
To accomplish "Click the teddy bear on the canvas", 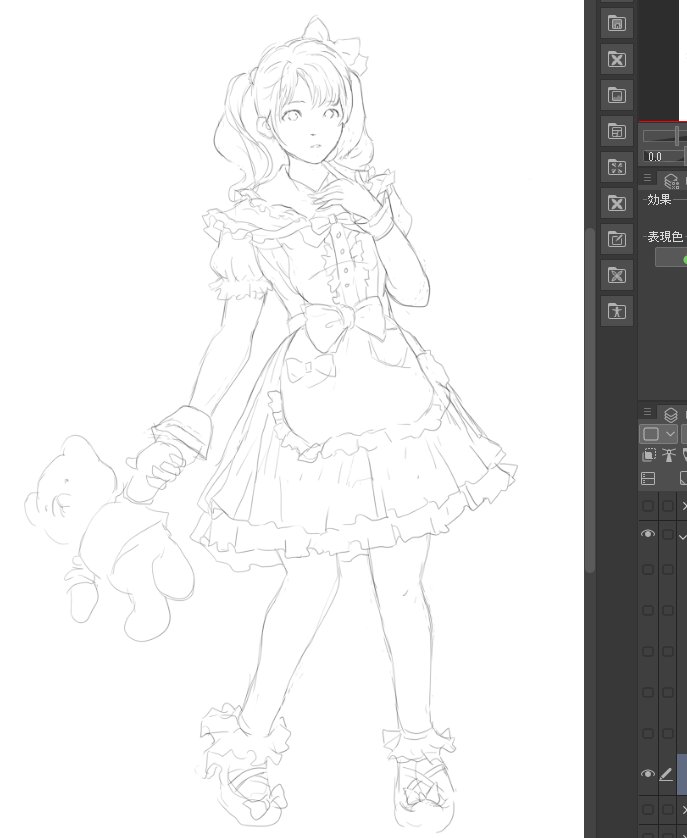I will coord(110,540).
